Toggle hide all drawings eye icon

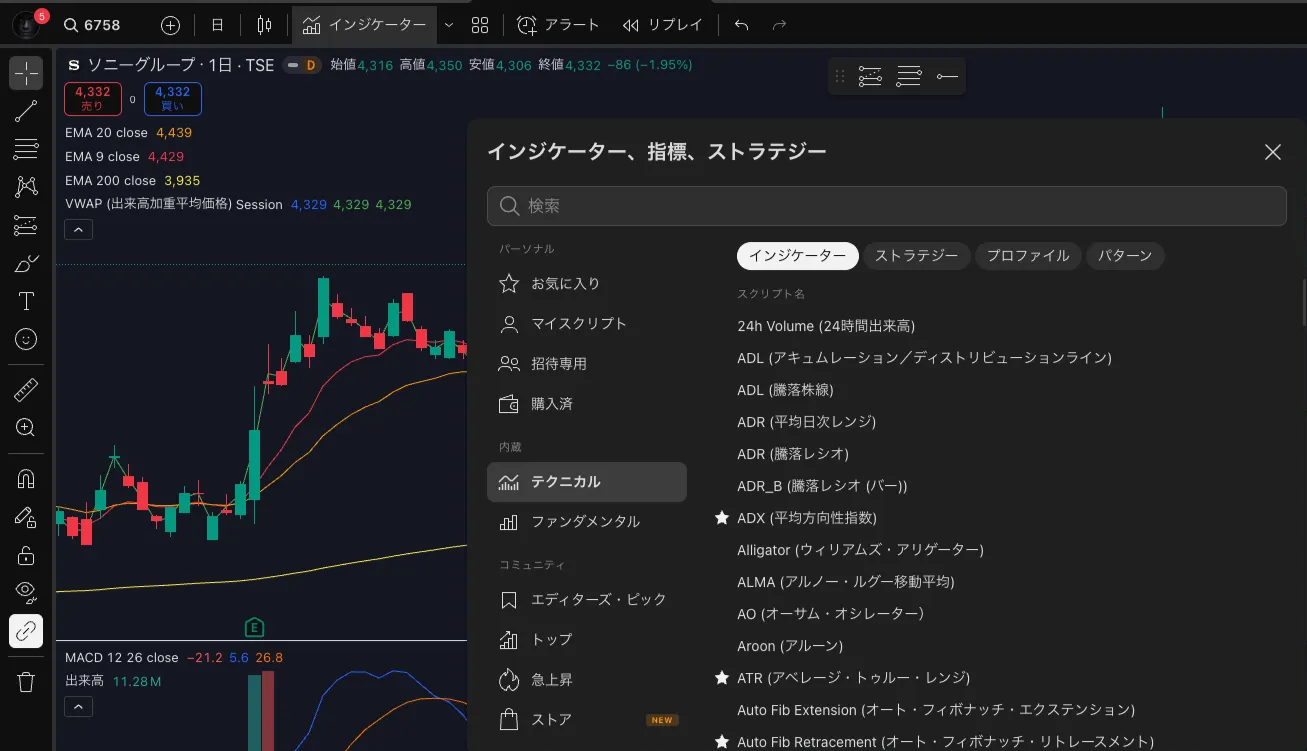pyautogui.click(x=26, y=592)
